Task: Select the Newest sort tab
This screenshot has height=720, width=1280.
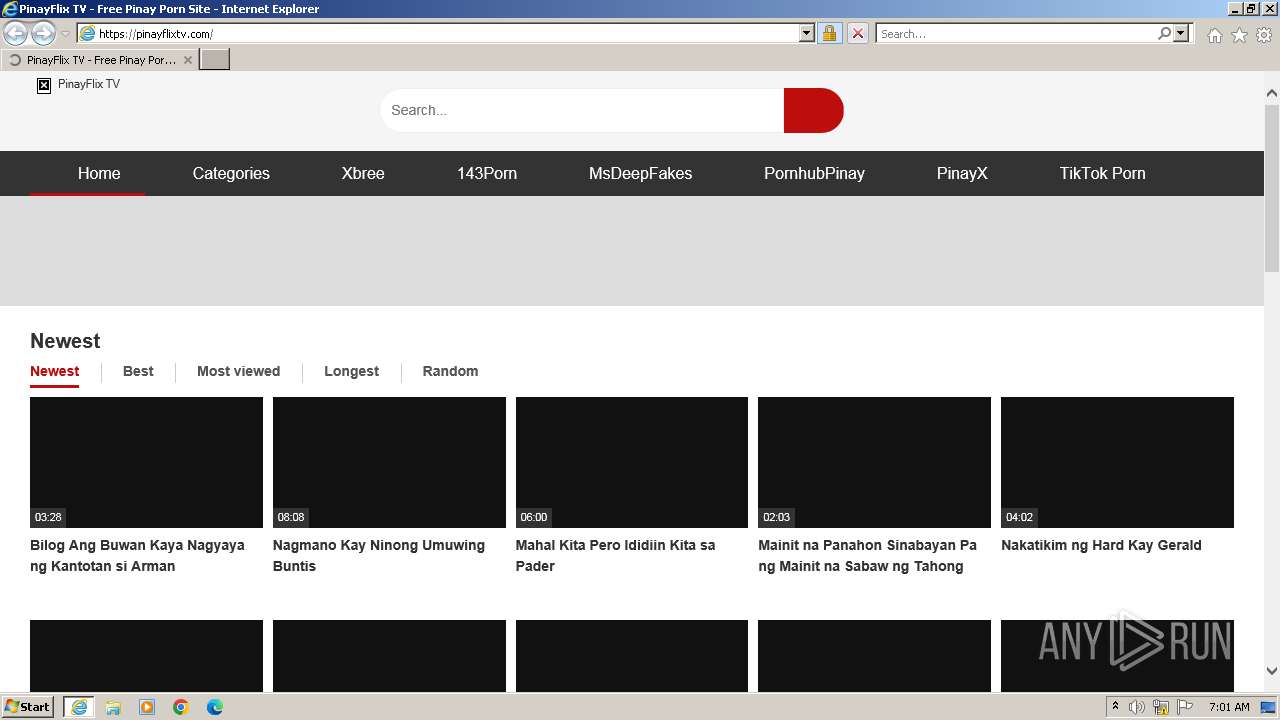Action: [x=54, y=371]
